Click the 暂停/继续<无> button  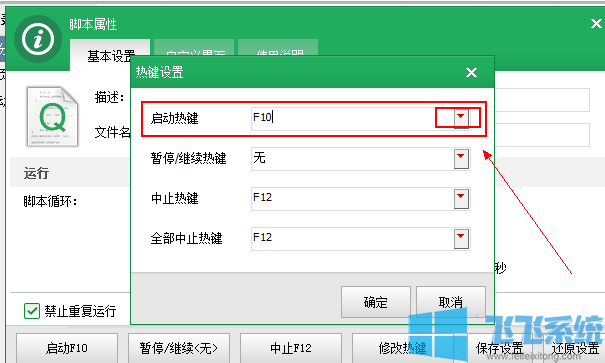coord(179,348)
